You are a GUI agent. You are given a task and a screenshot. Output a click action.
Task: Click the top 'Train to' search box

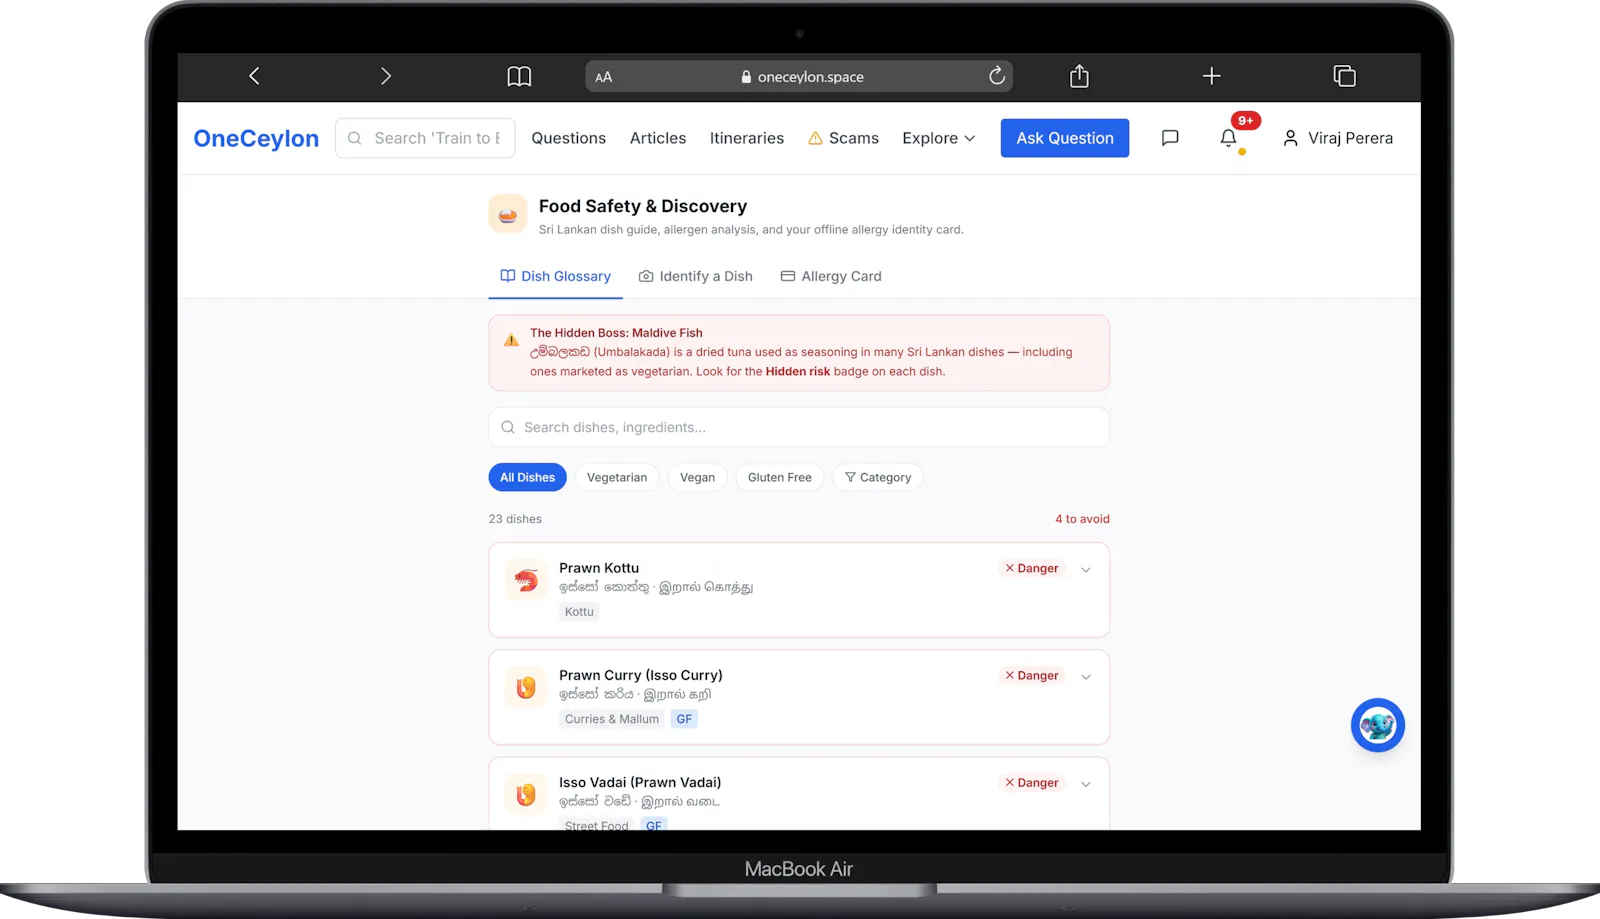tap(425, 138)
